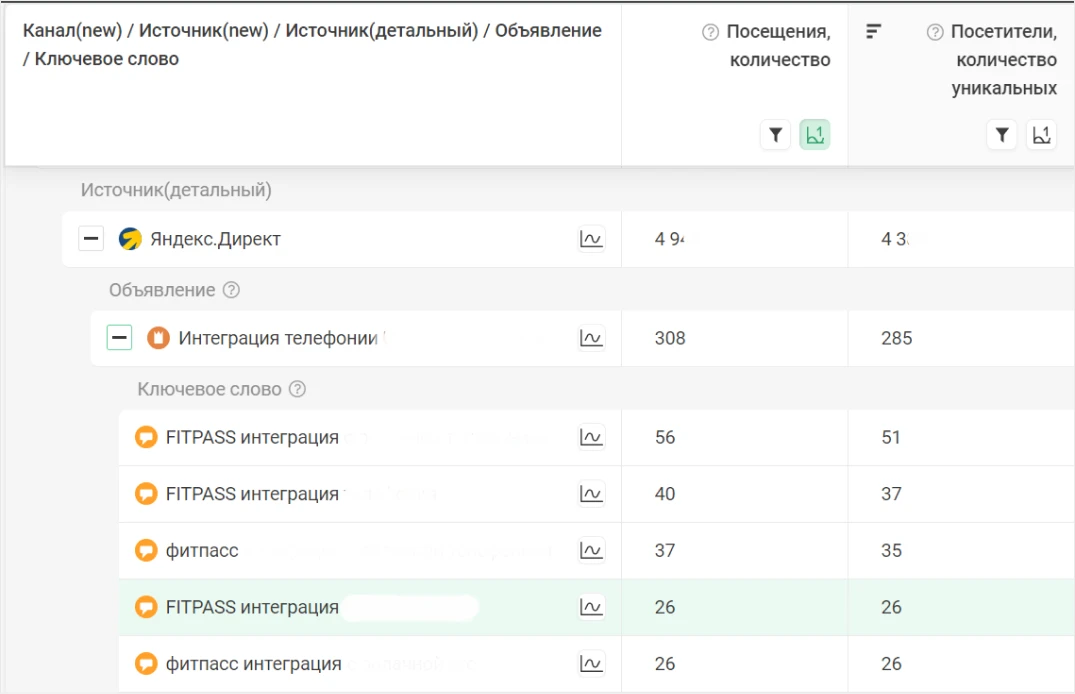Click help icon beside Посещения header

pyautogui.click(x=710, y=32)
